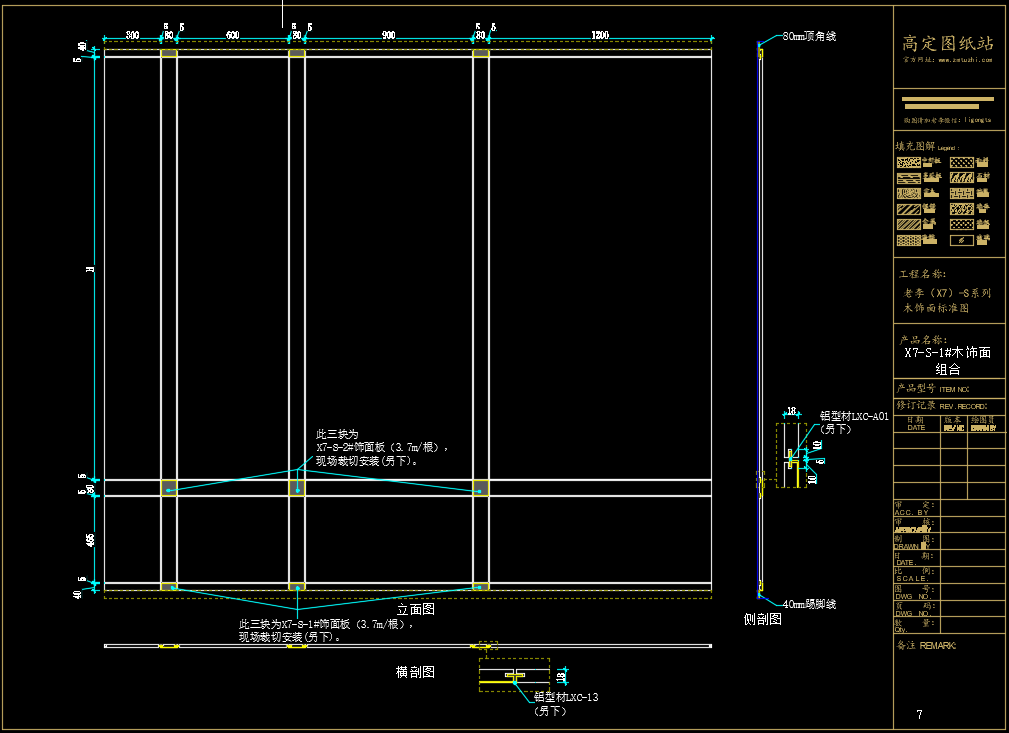Click the blank legend swatch at bottom right

961,241
